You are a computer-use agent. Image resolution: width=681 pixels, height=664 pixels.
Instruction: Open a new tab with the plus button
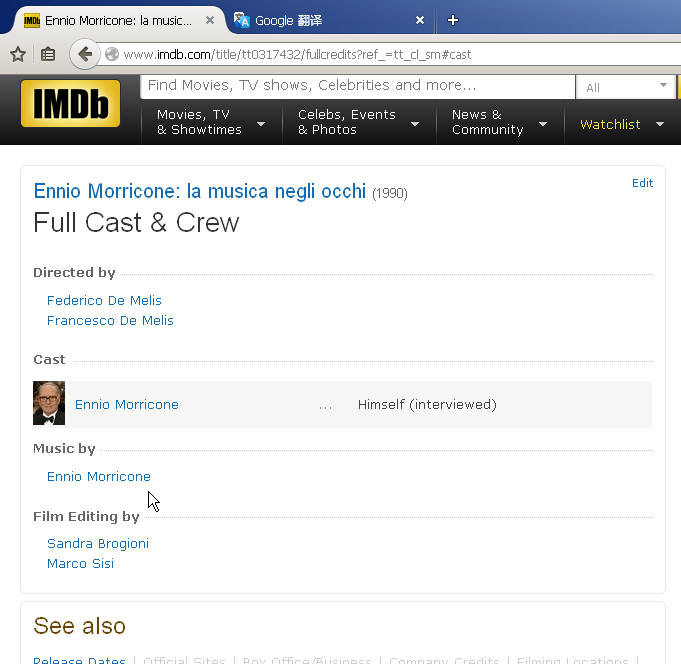coord(453,20)
